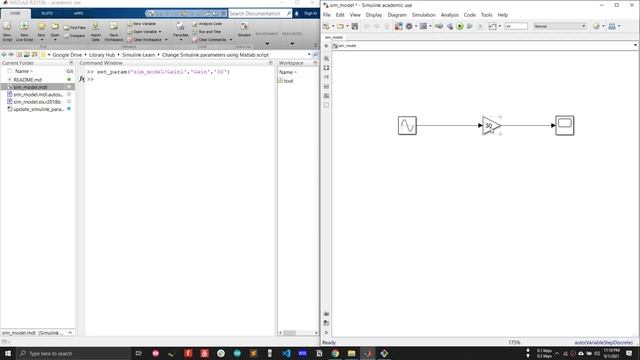The width and height of the screenshot is (640, 360).
Task: Click the tout variable in Workspace
Action: tap(289, 81)
